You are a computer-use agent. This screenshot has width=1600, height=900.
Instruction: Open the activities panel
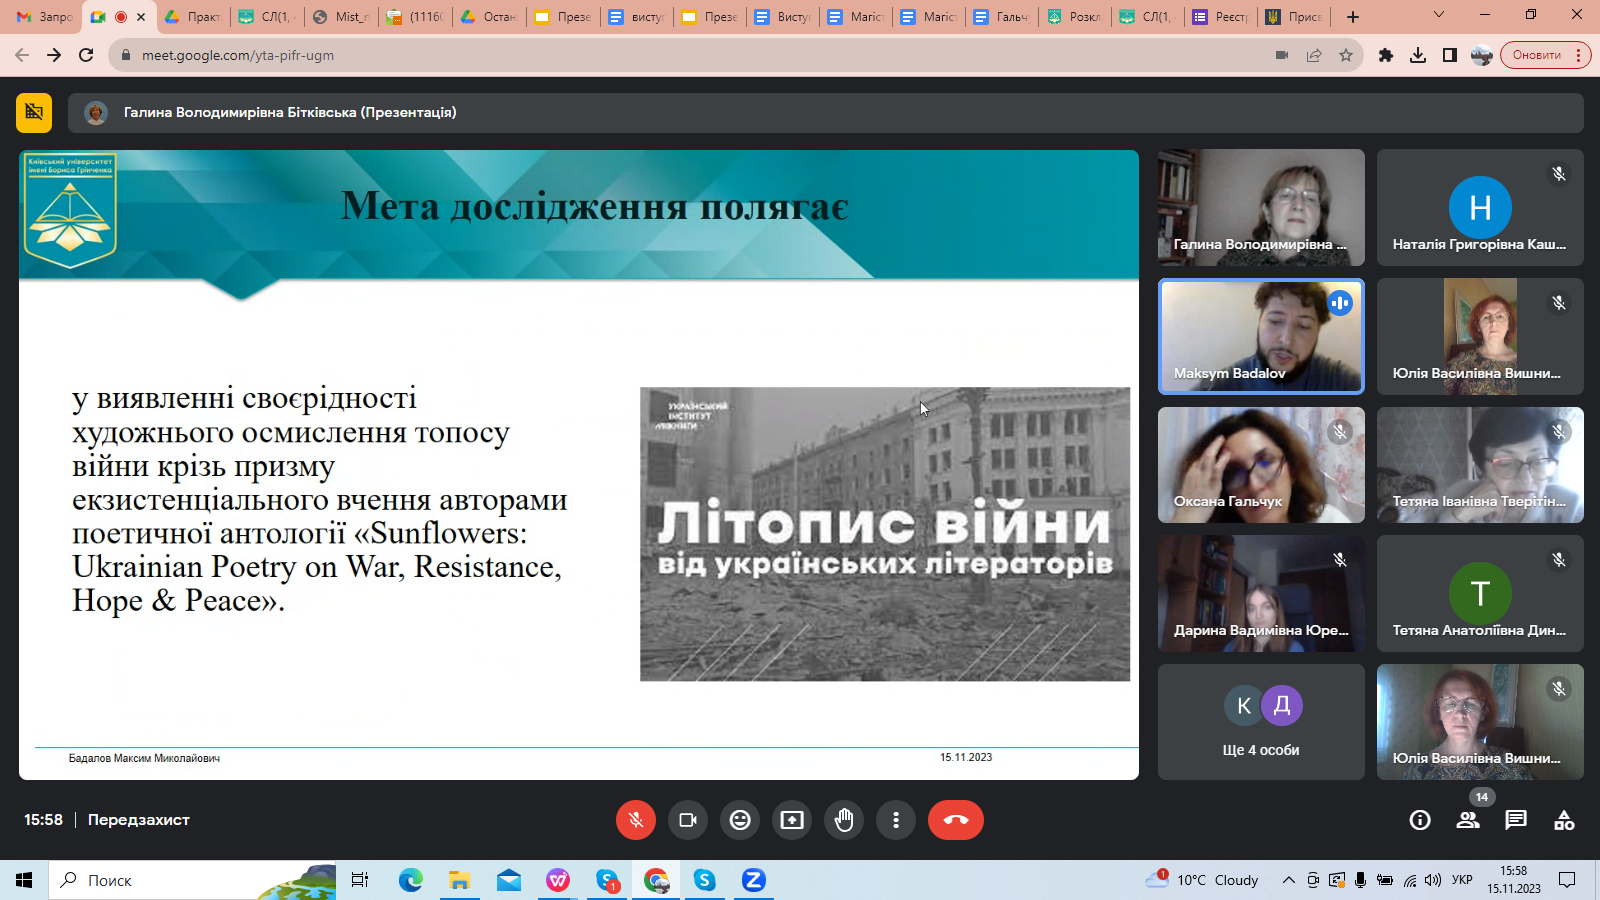click(x=1564, y=820)
